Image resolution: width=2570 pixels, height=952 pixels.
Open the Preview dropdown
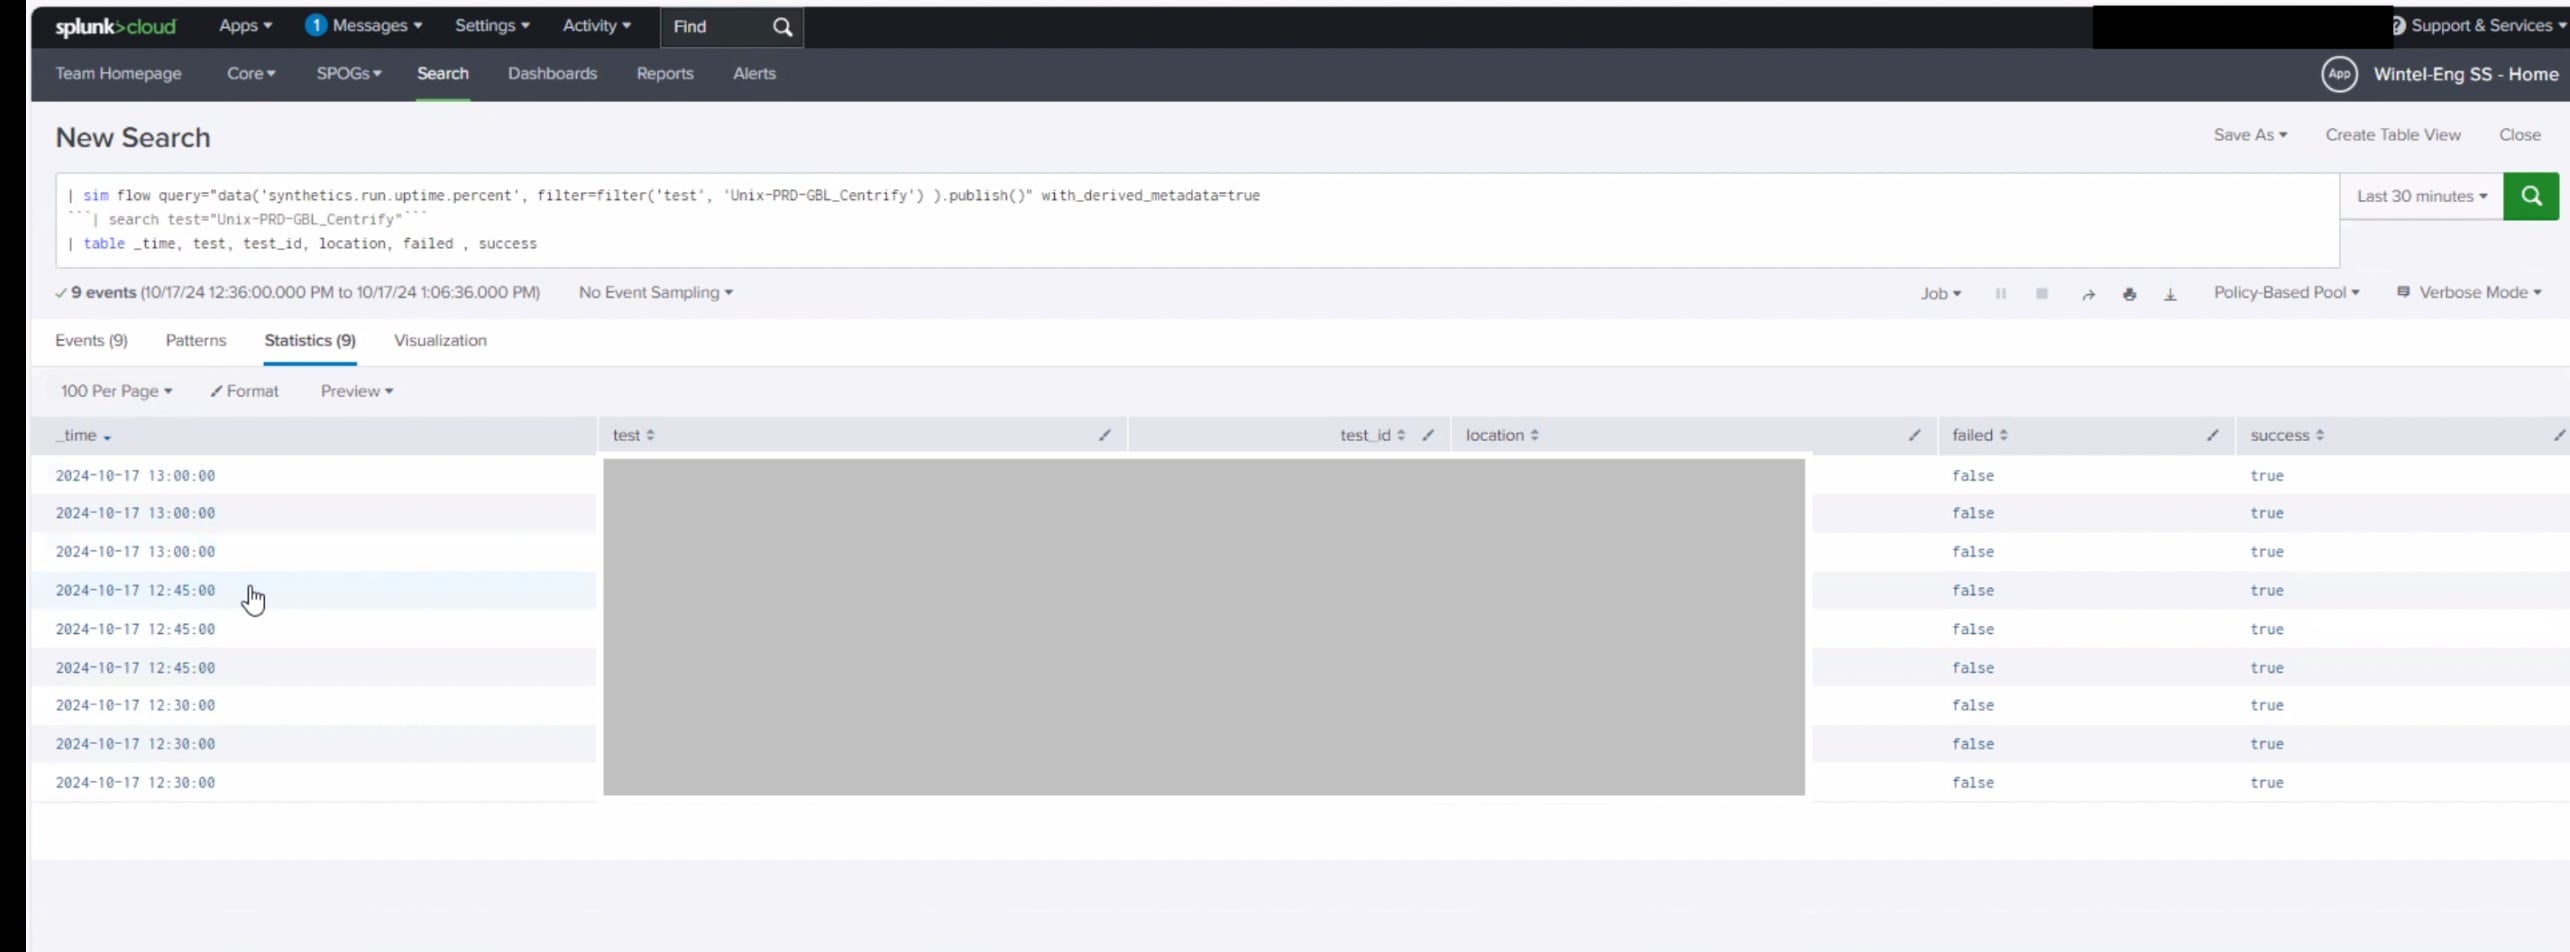point(356,391)
